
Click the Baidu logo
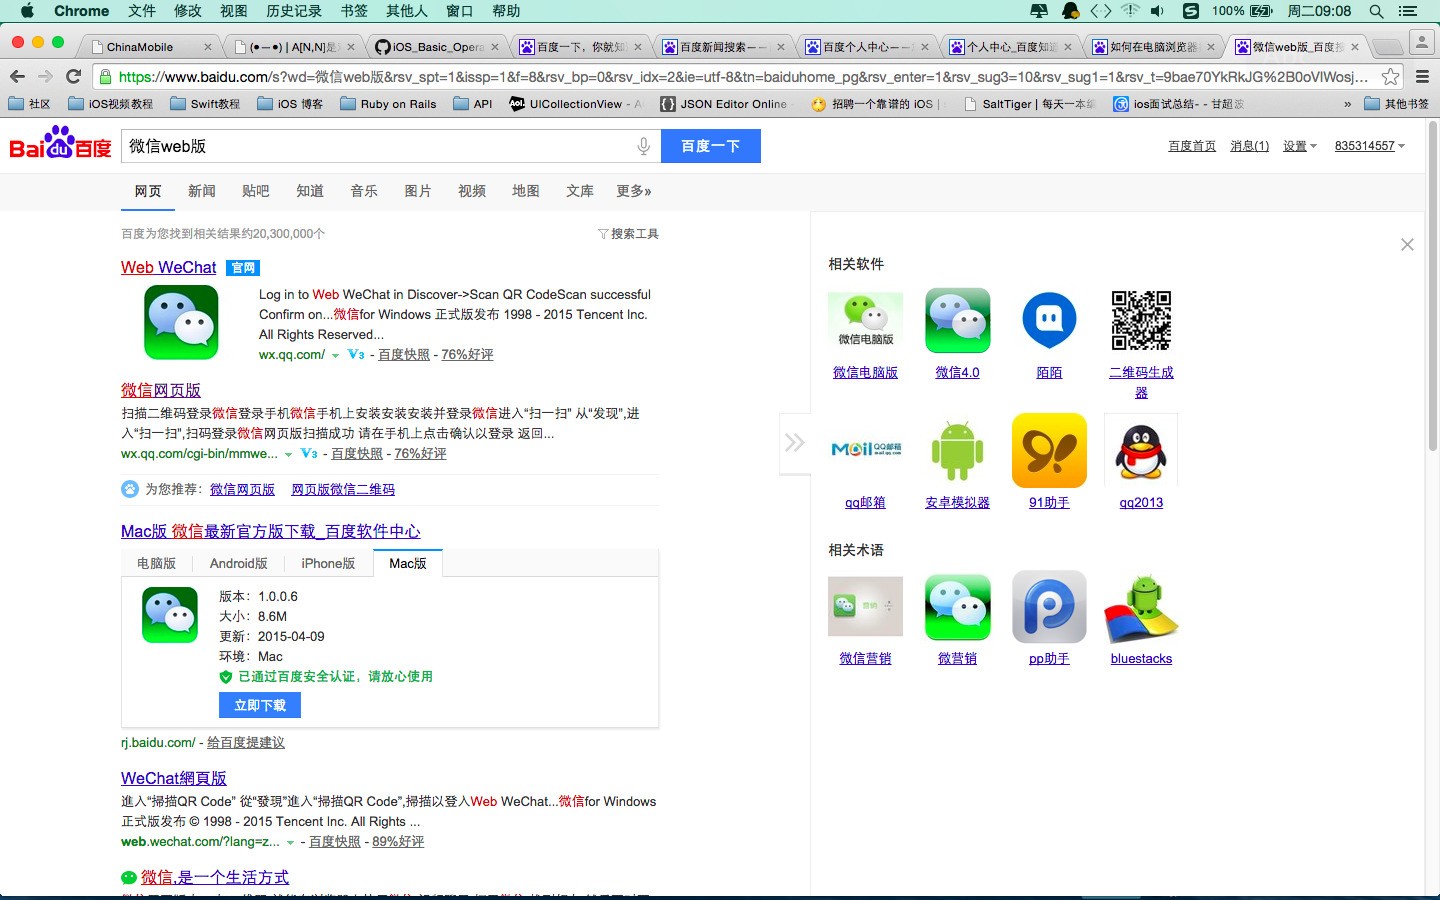click(x=60, y=145)
